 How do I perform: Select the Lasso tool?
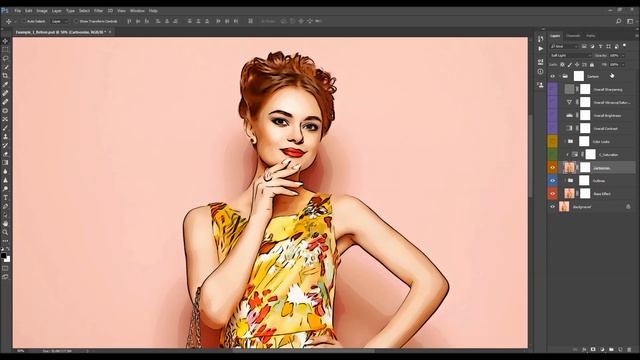tap(5, 58)
